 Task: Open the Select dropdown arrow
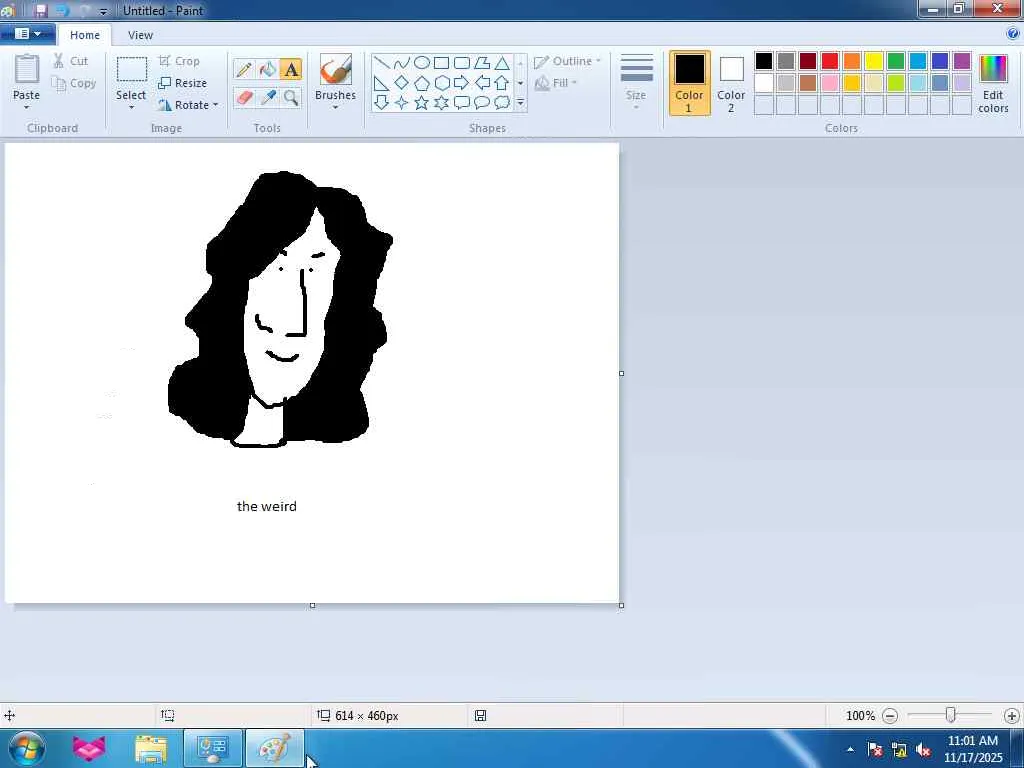point(131,107)
